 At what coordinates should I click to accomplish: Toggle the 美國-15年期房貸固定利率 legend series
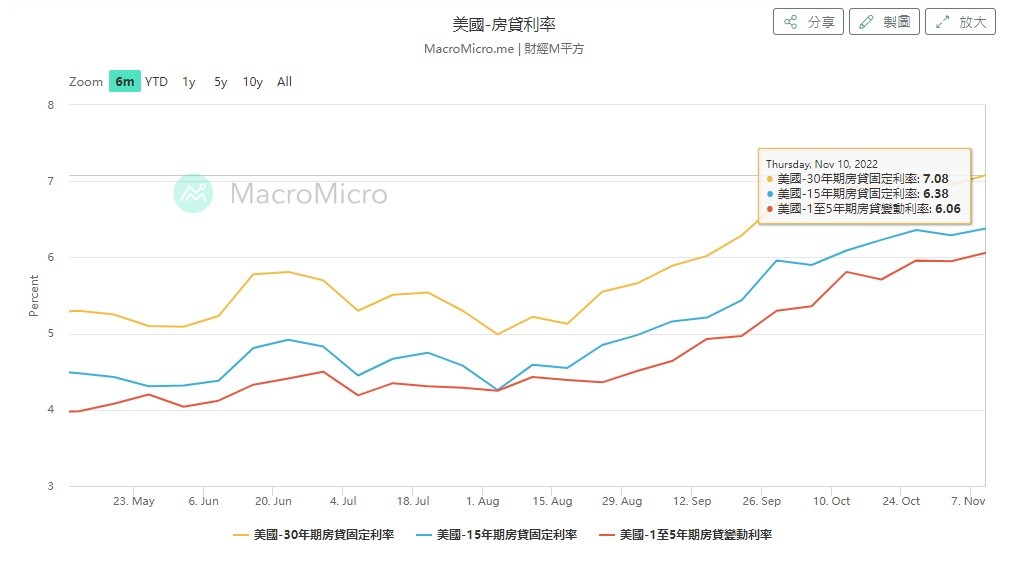[x=497, y=535]
